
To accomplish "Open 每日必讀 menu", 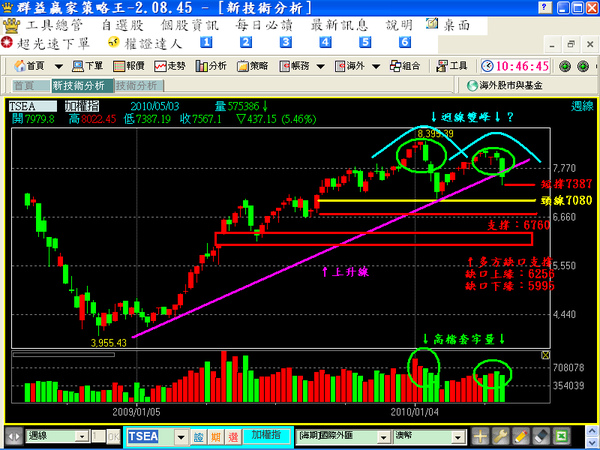I will (264, 26).
